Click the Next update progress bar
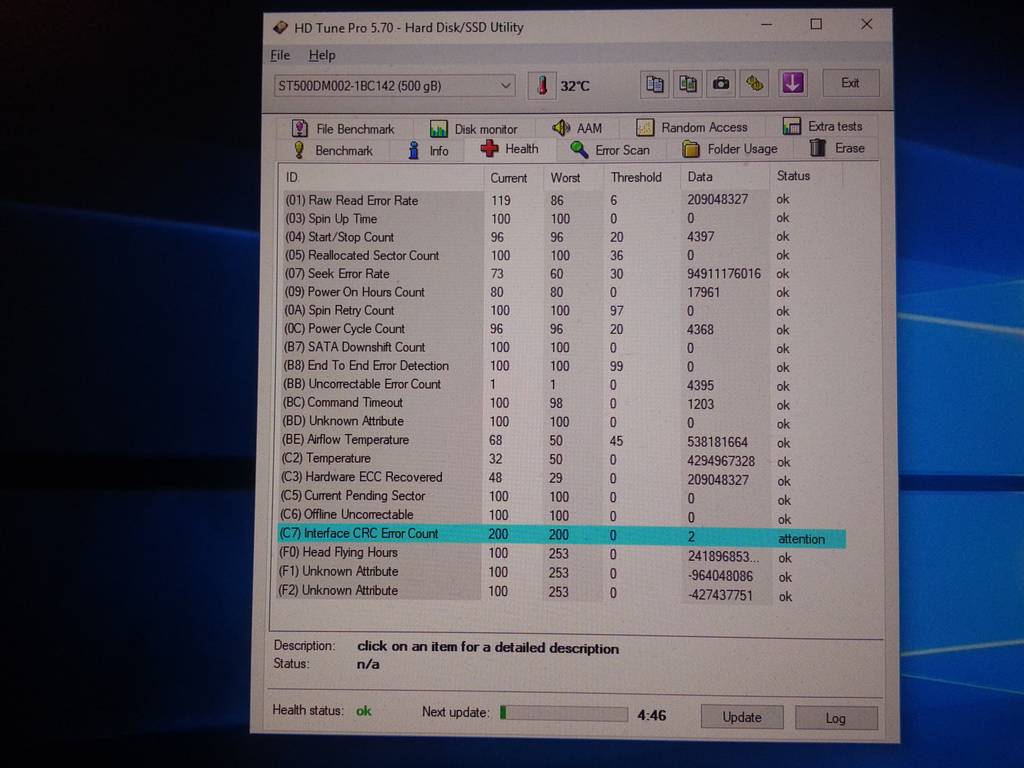Viewport: 1024px width, 768px height. click(x=564, y=713)
